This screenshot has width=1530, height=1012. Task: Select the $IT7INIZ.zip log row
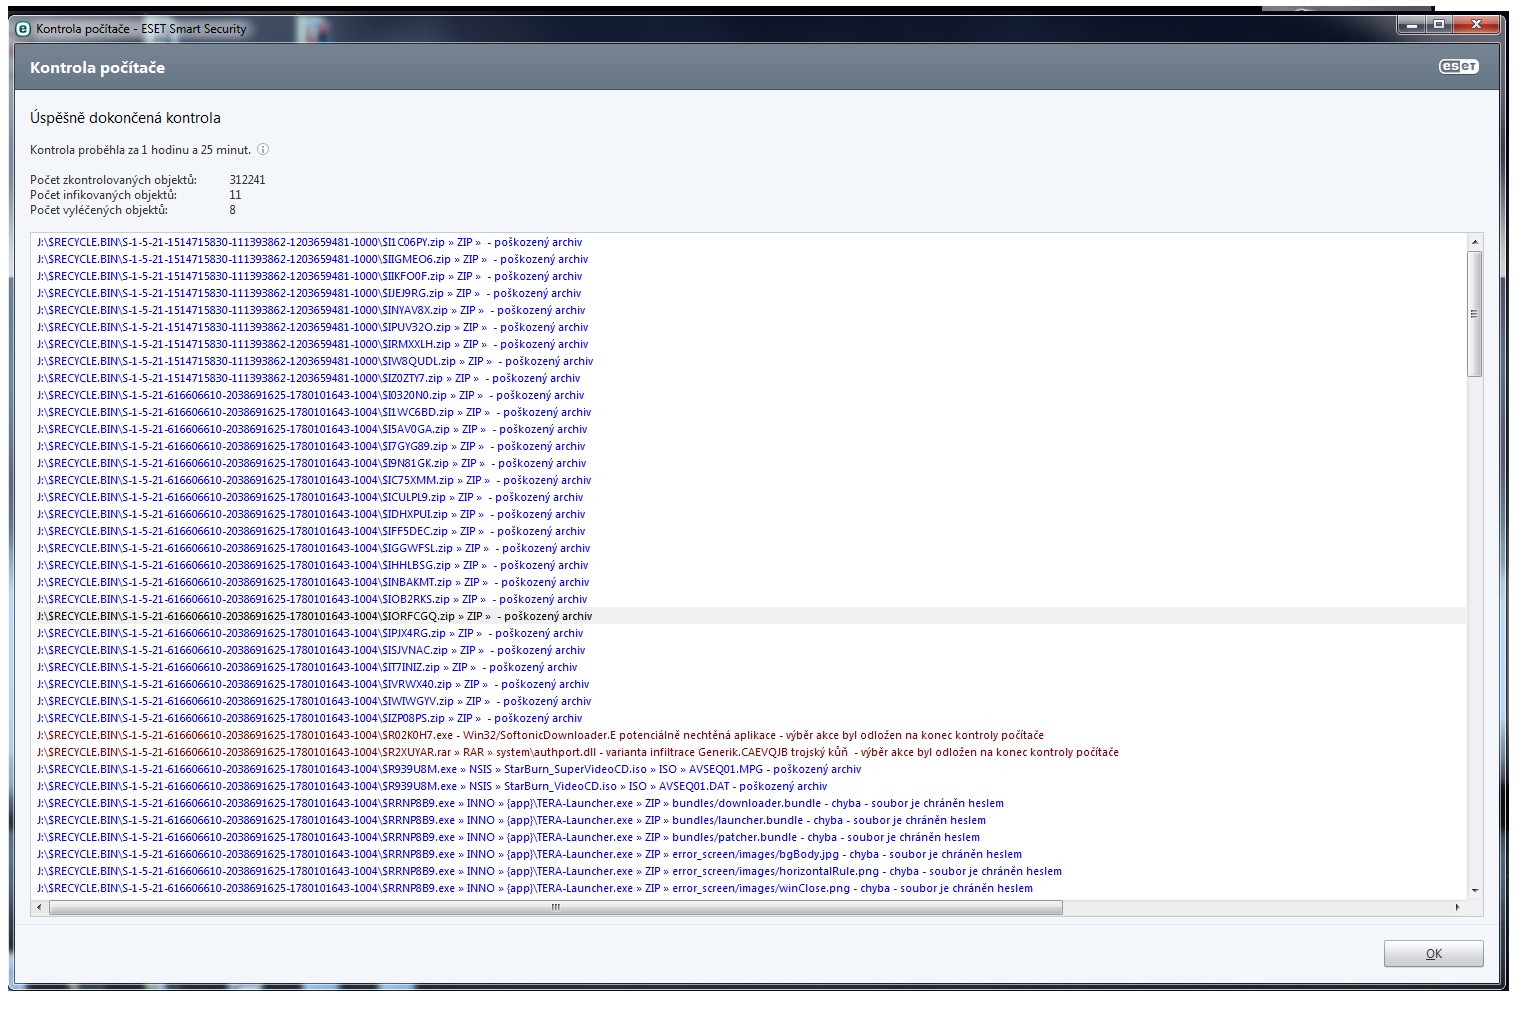[x=750, y=667]
